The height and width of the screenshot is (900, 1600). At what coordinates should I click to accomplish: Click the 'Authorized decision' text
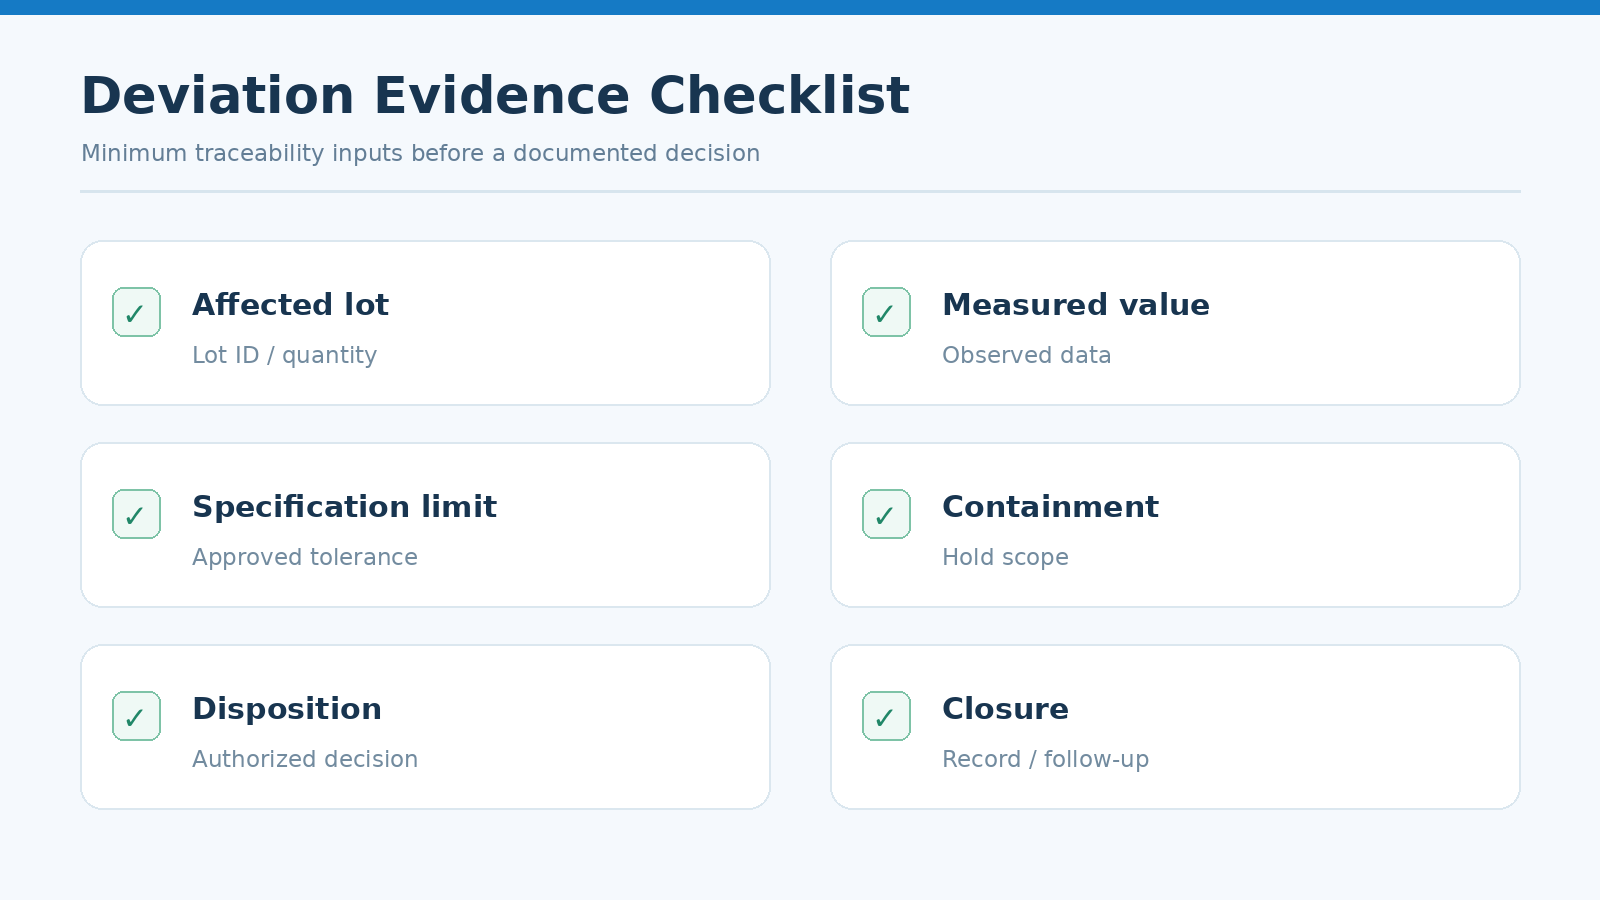(305, 760)
